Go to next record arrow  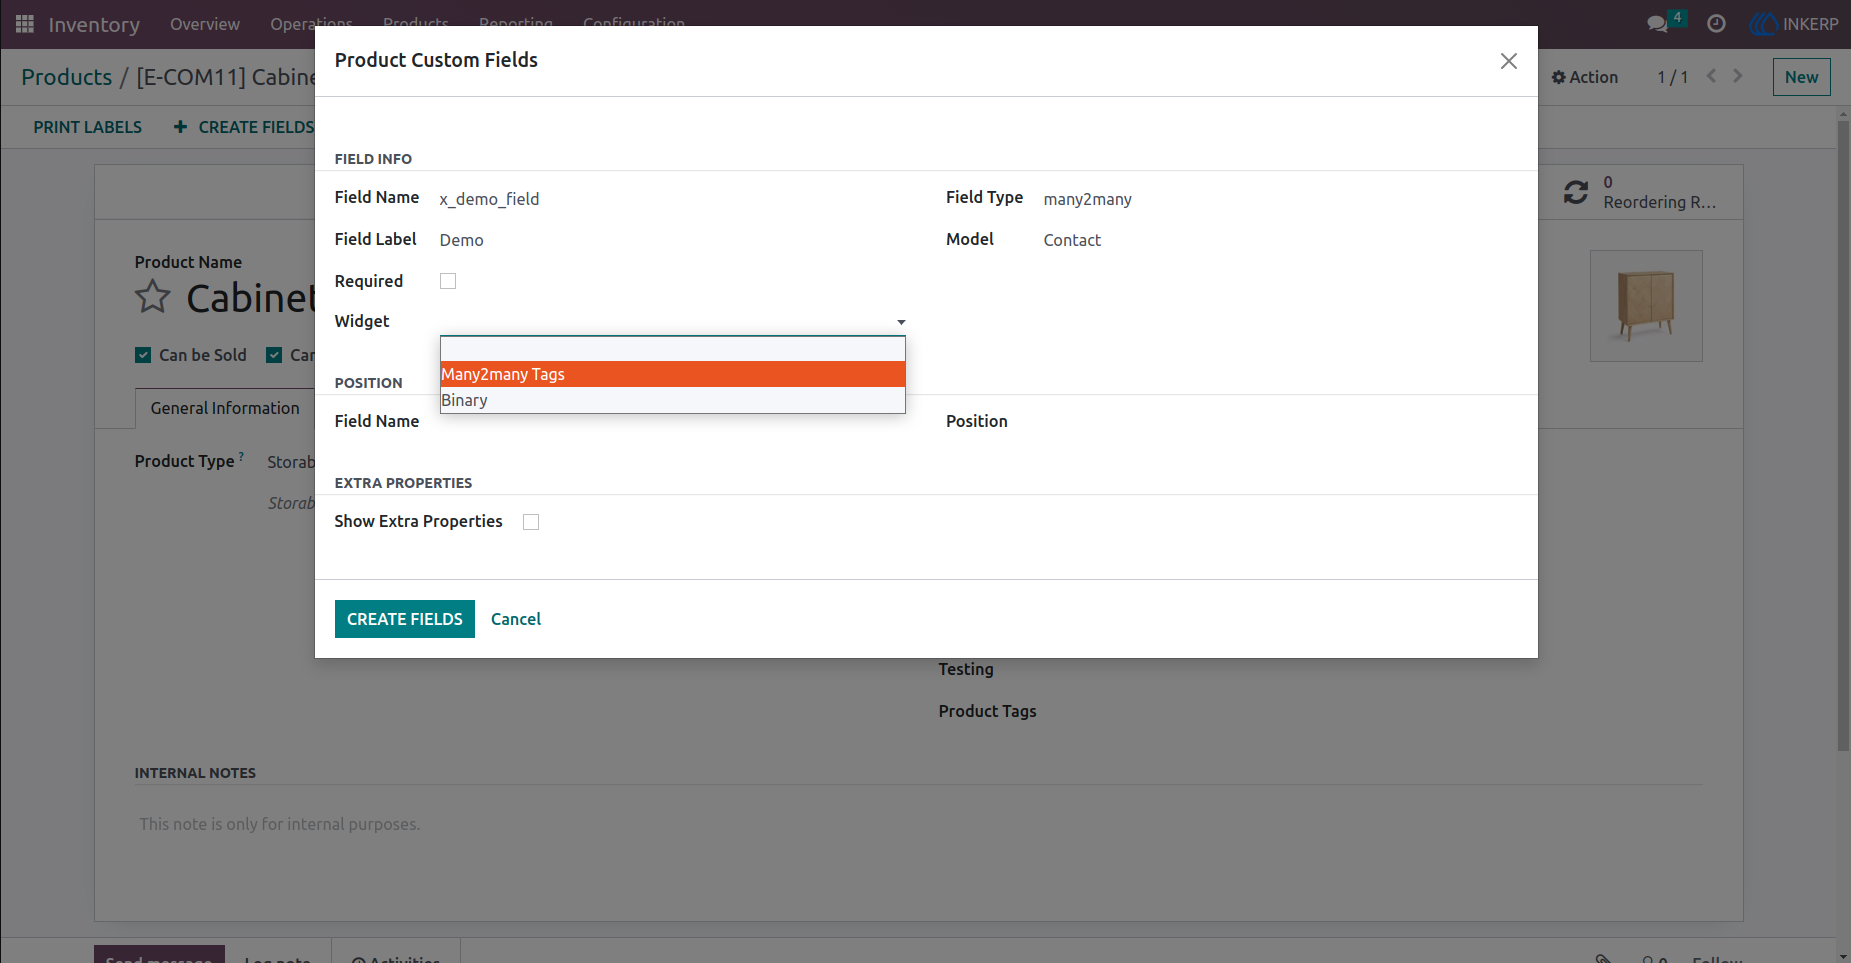(1738, 76)
